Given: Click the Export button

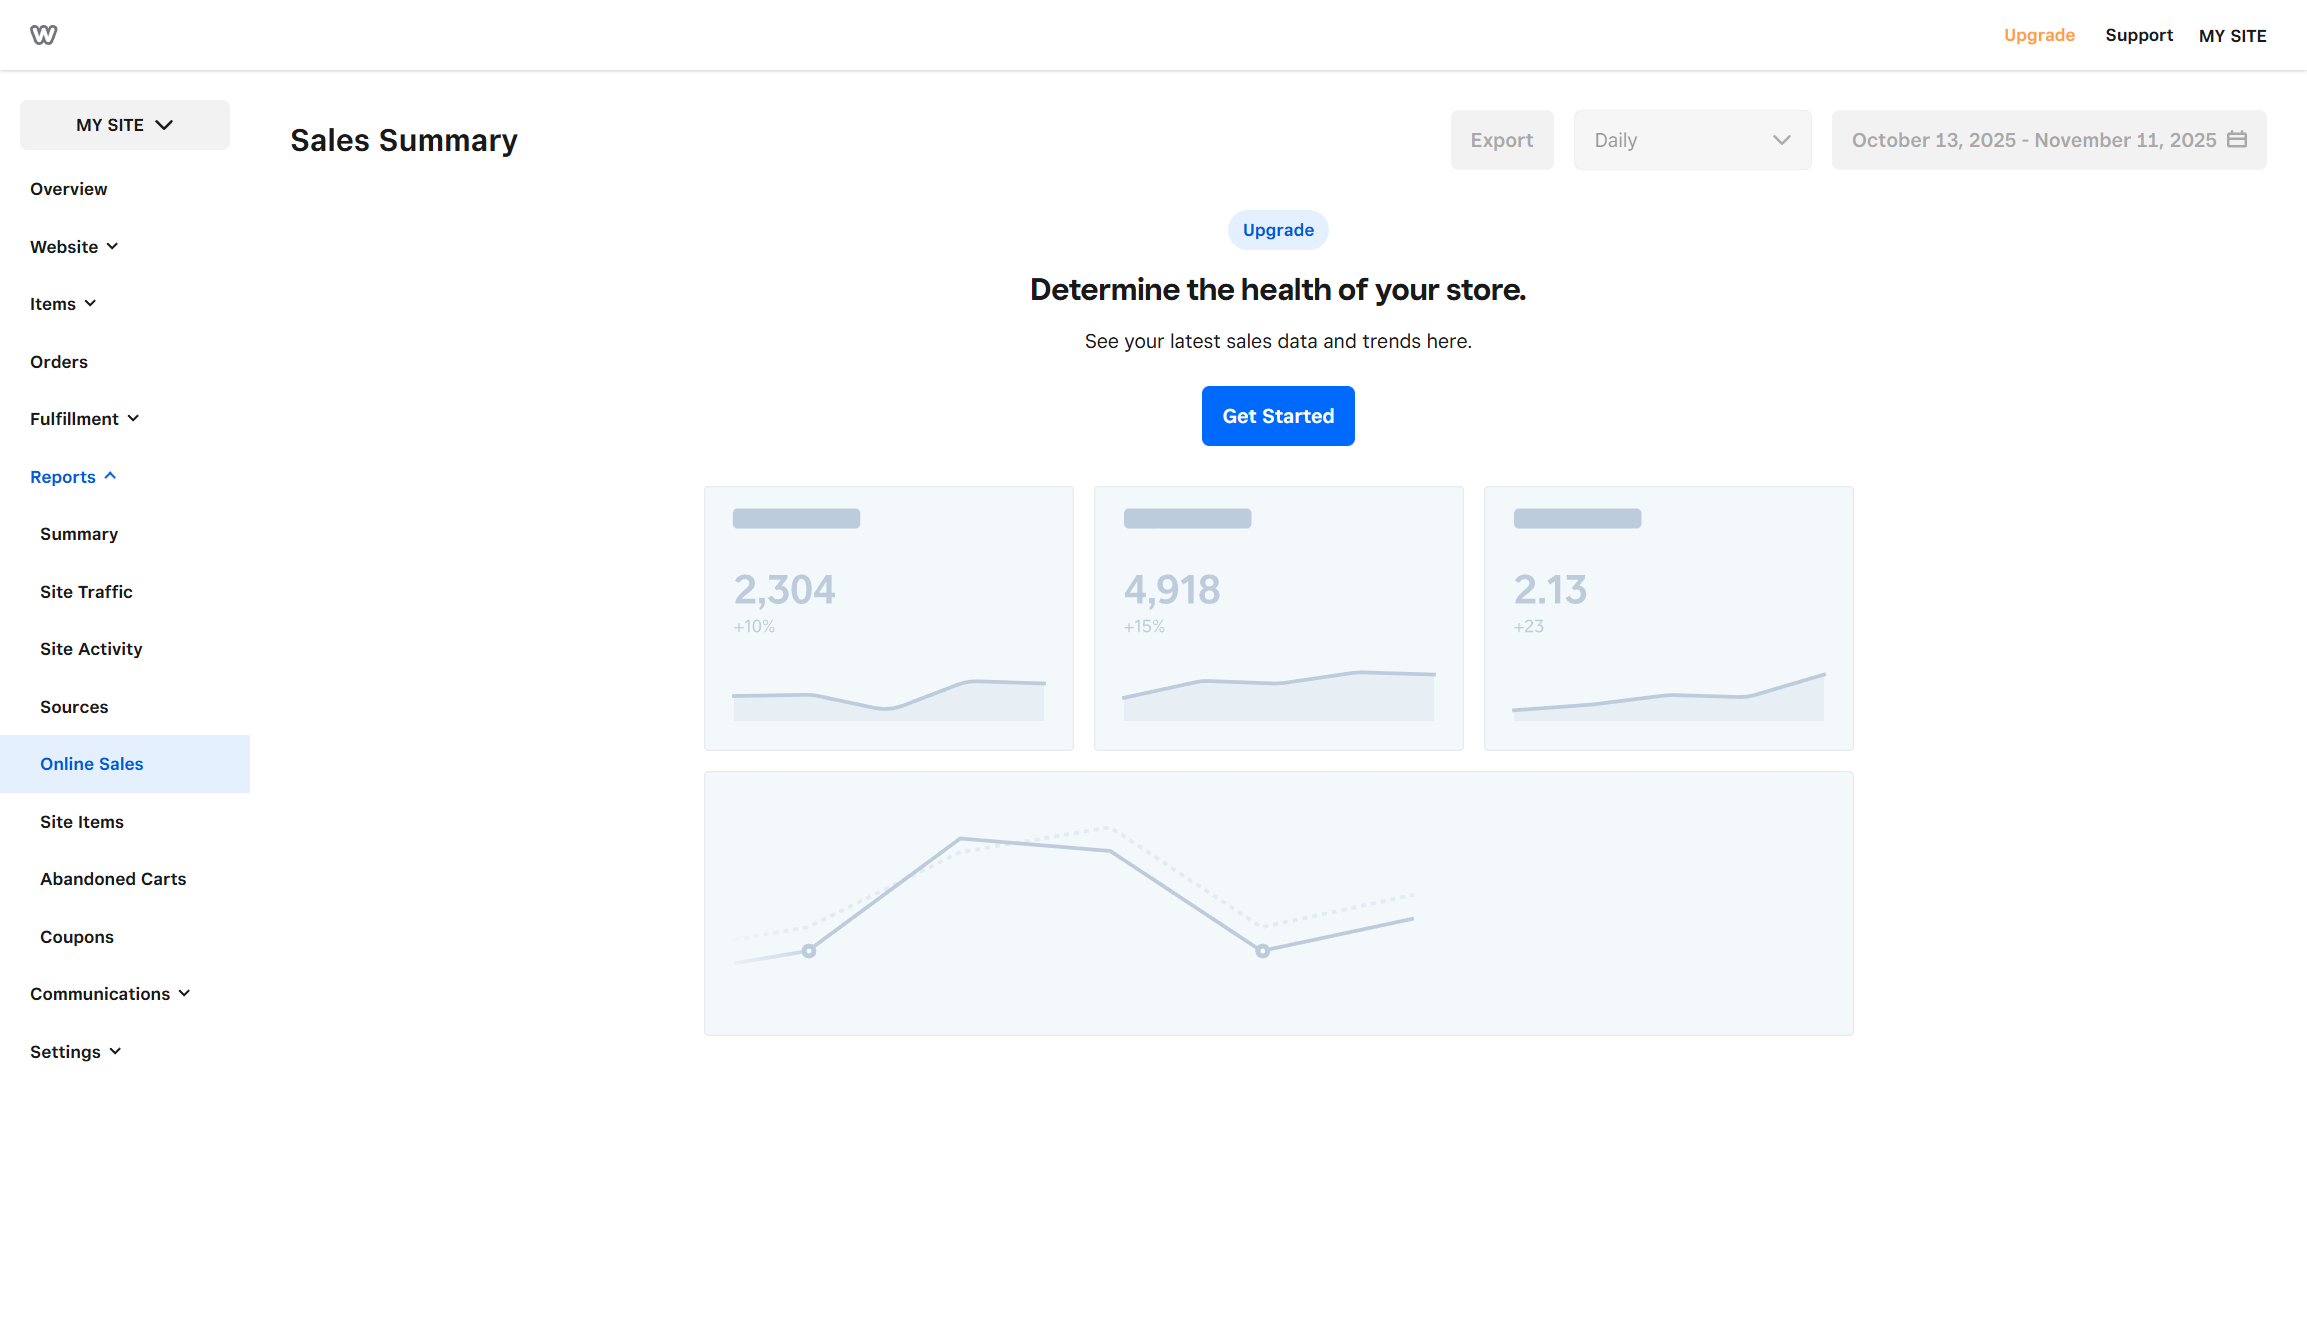Looking at the screenshot, I should 1502,140.
